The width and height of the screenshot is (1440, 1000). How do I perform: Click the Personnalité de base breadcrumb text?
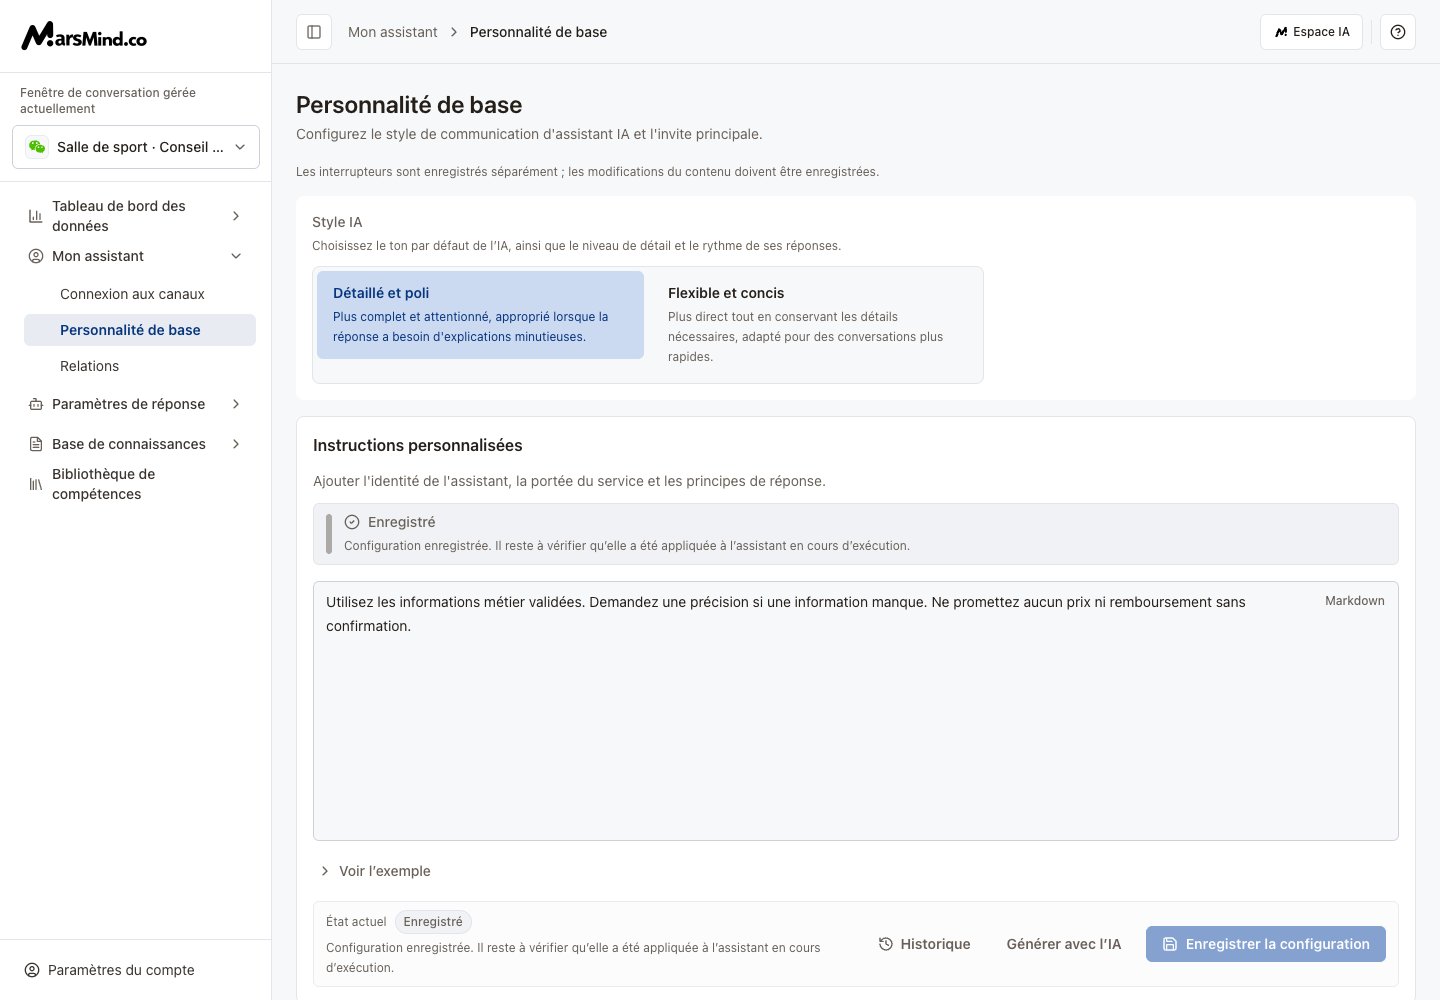pos(538,32)
